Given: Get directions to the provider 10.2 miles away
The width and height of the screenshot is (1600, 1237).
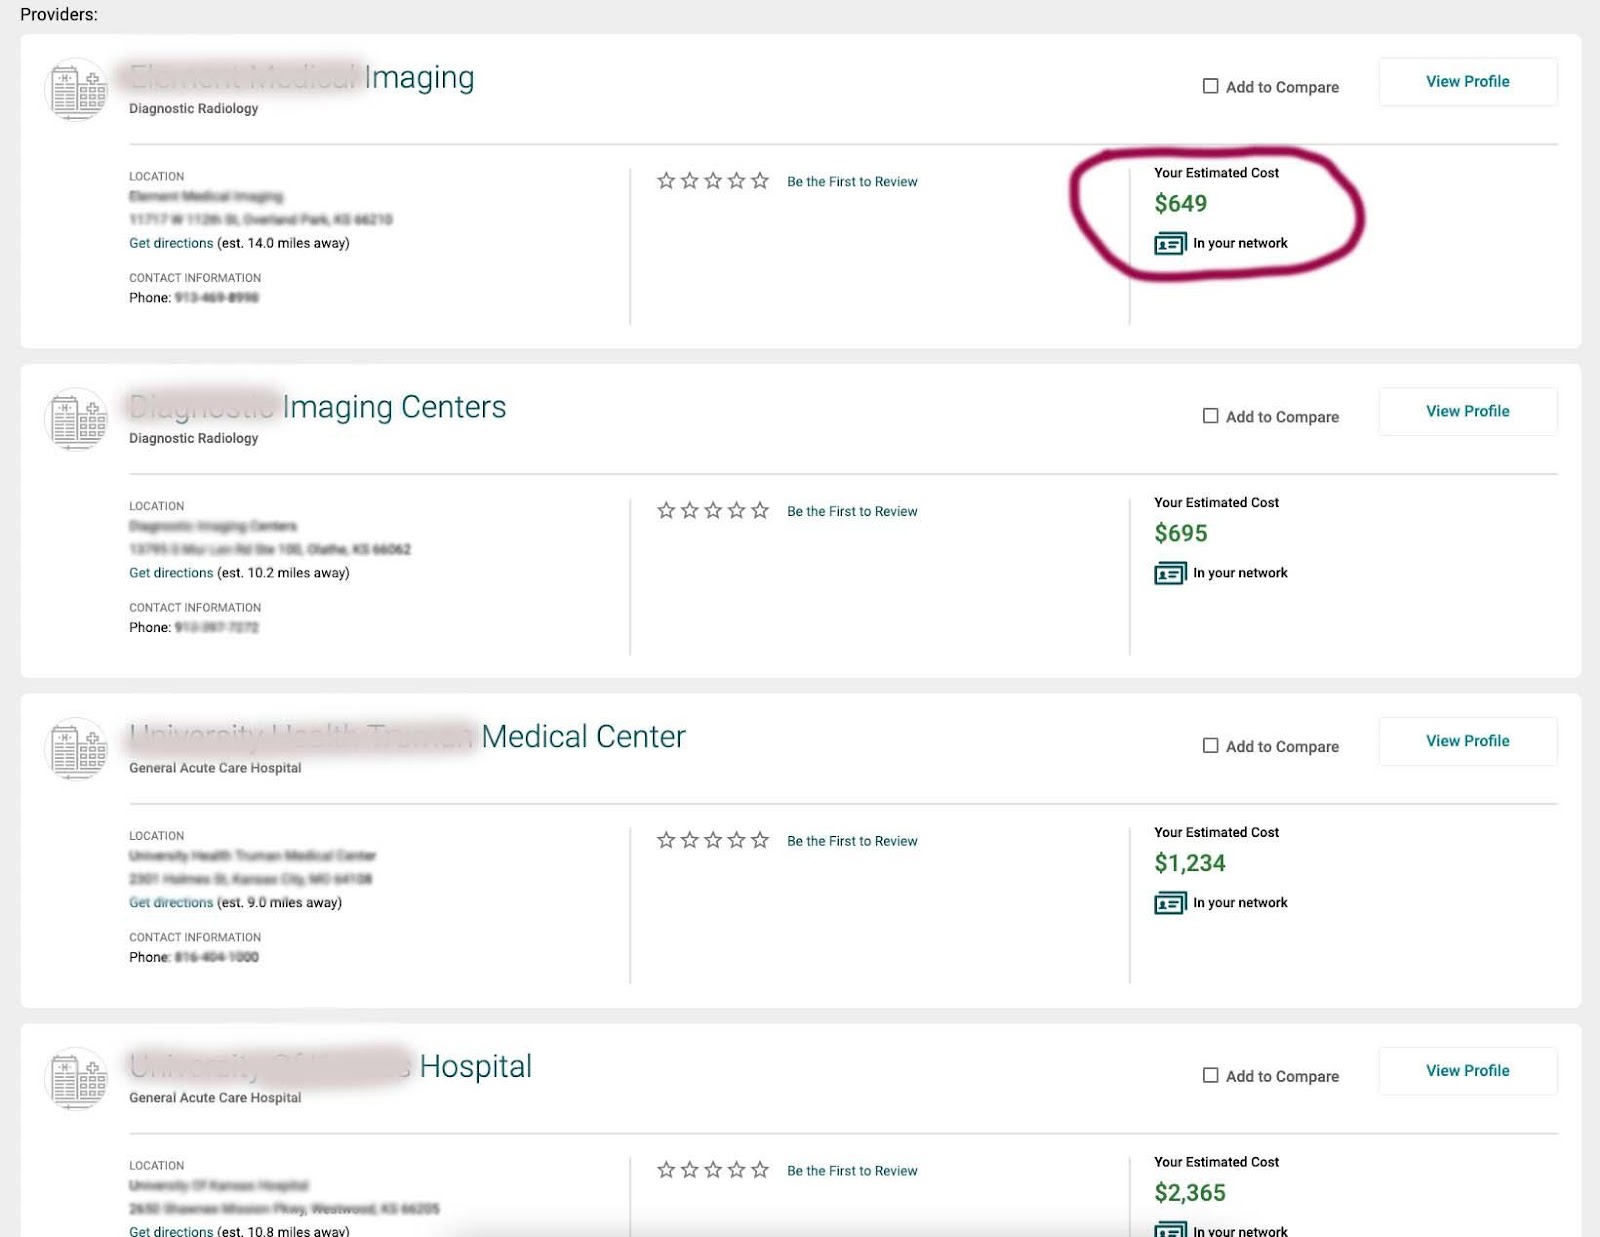Looking at the screenshot, I should point(171,573).
